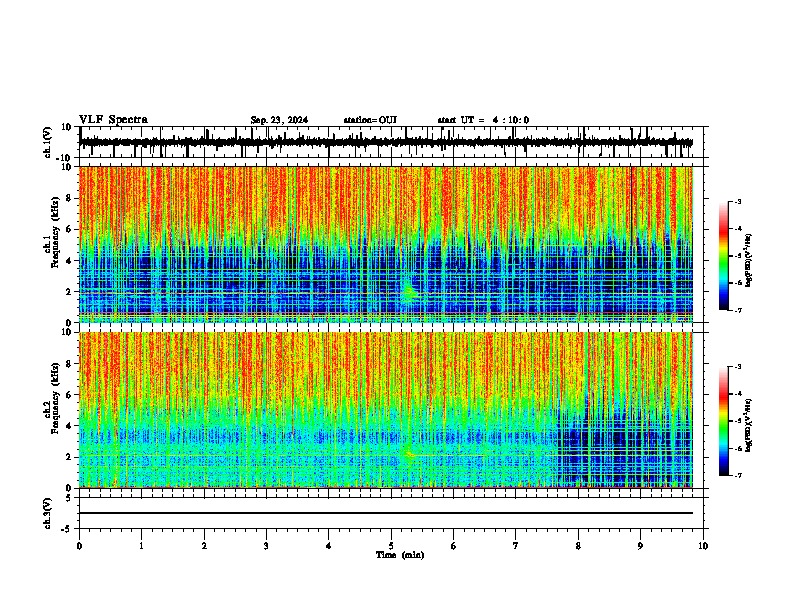Click the ch.2 "Frequency (kHz)" axis label
Viewport: 792px width, 612px height.
click(x=55, y=398)
